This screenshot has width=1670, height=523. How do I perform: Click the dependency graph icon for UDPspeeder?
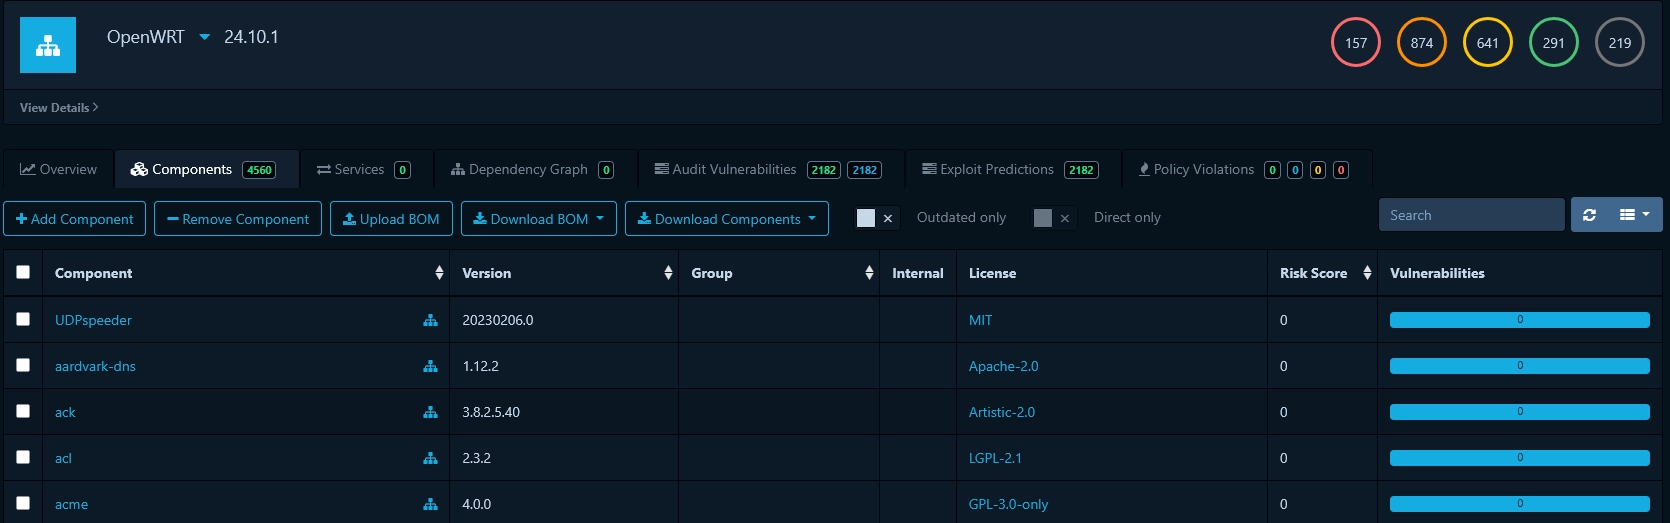coord(430,320)
